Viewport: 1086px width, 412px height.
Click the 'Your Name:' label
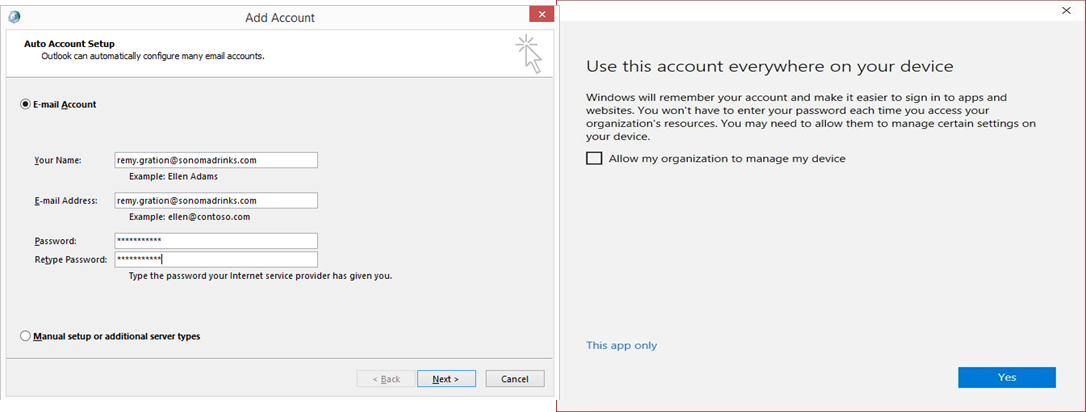57,160
